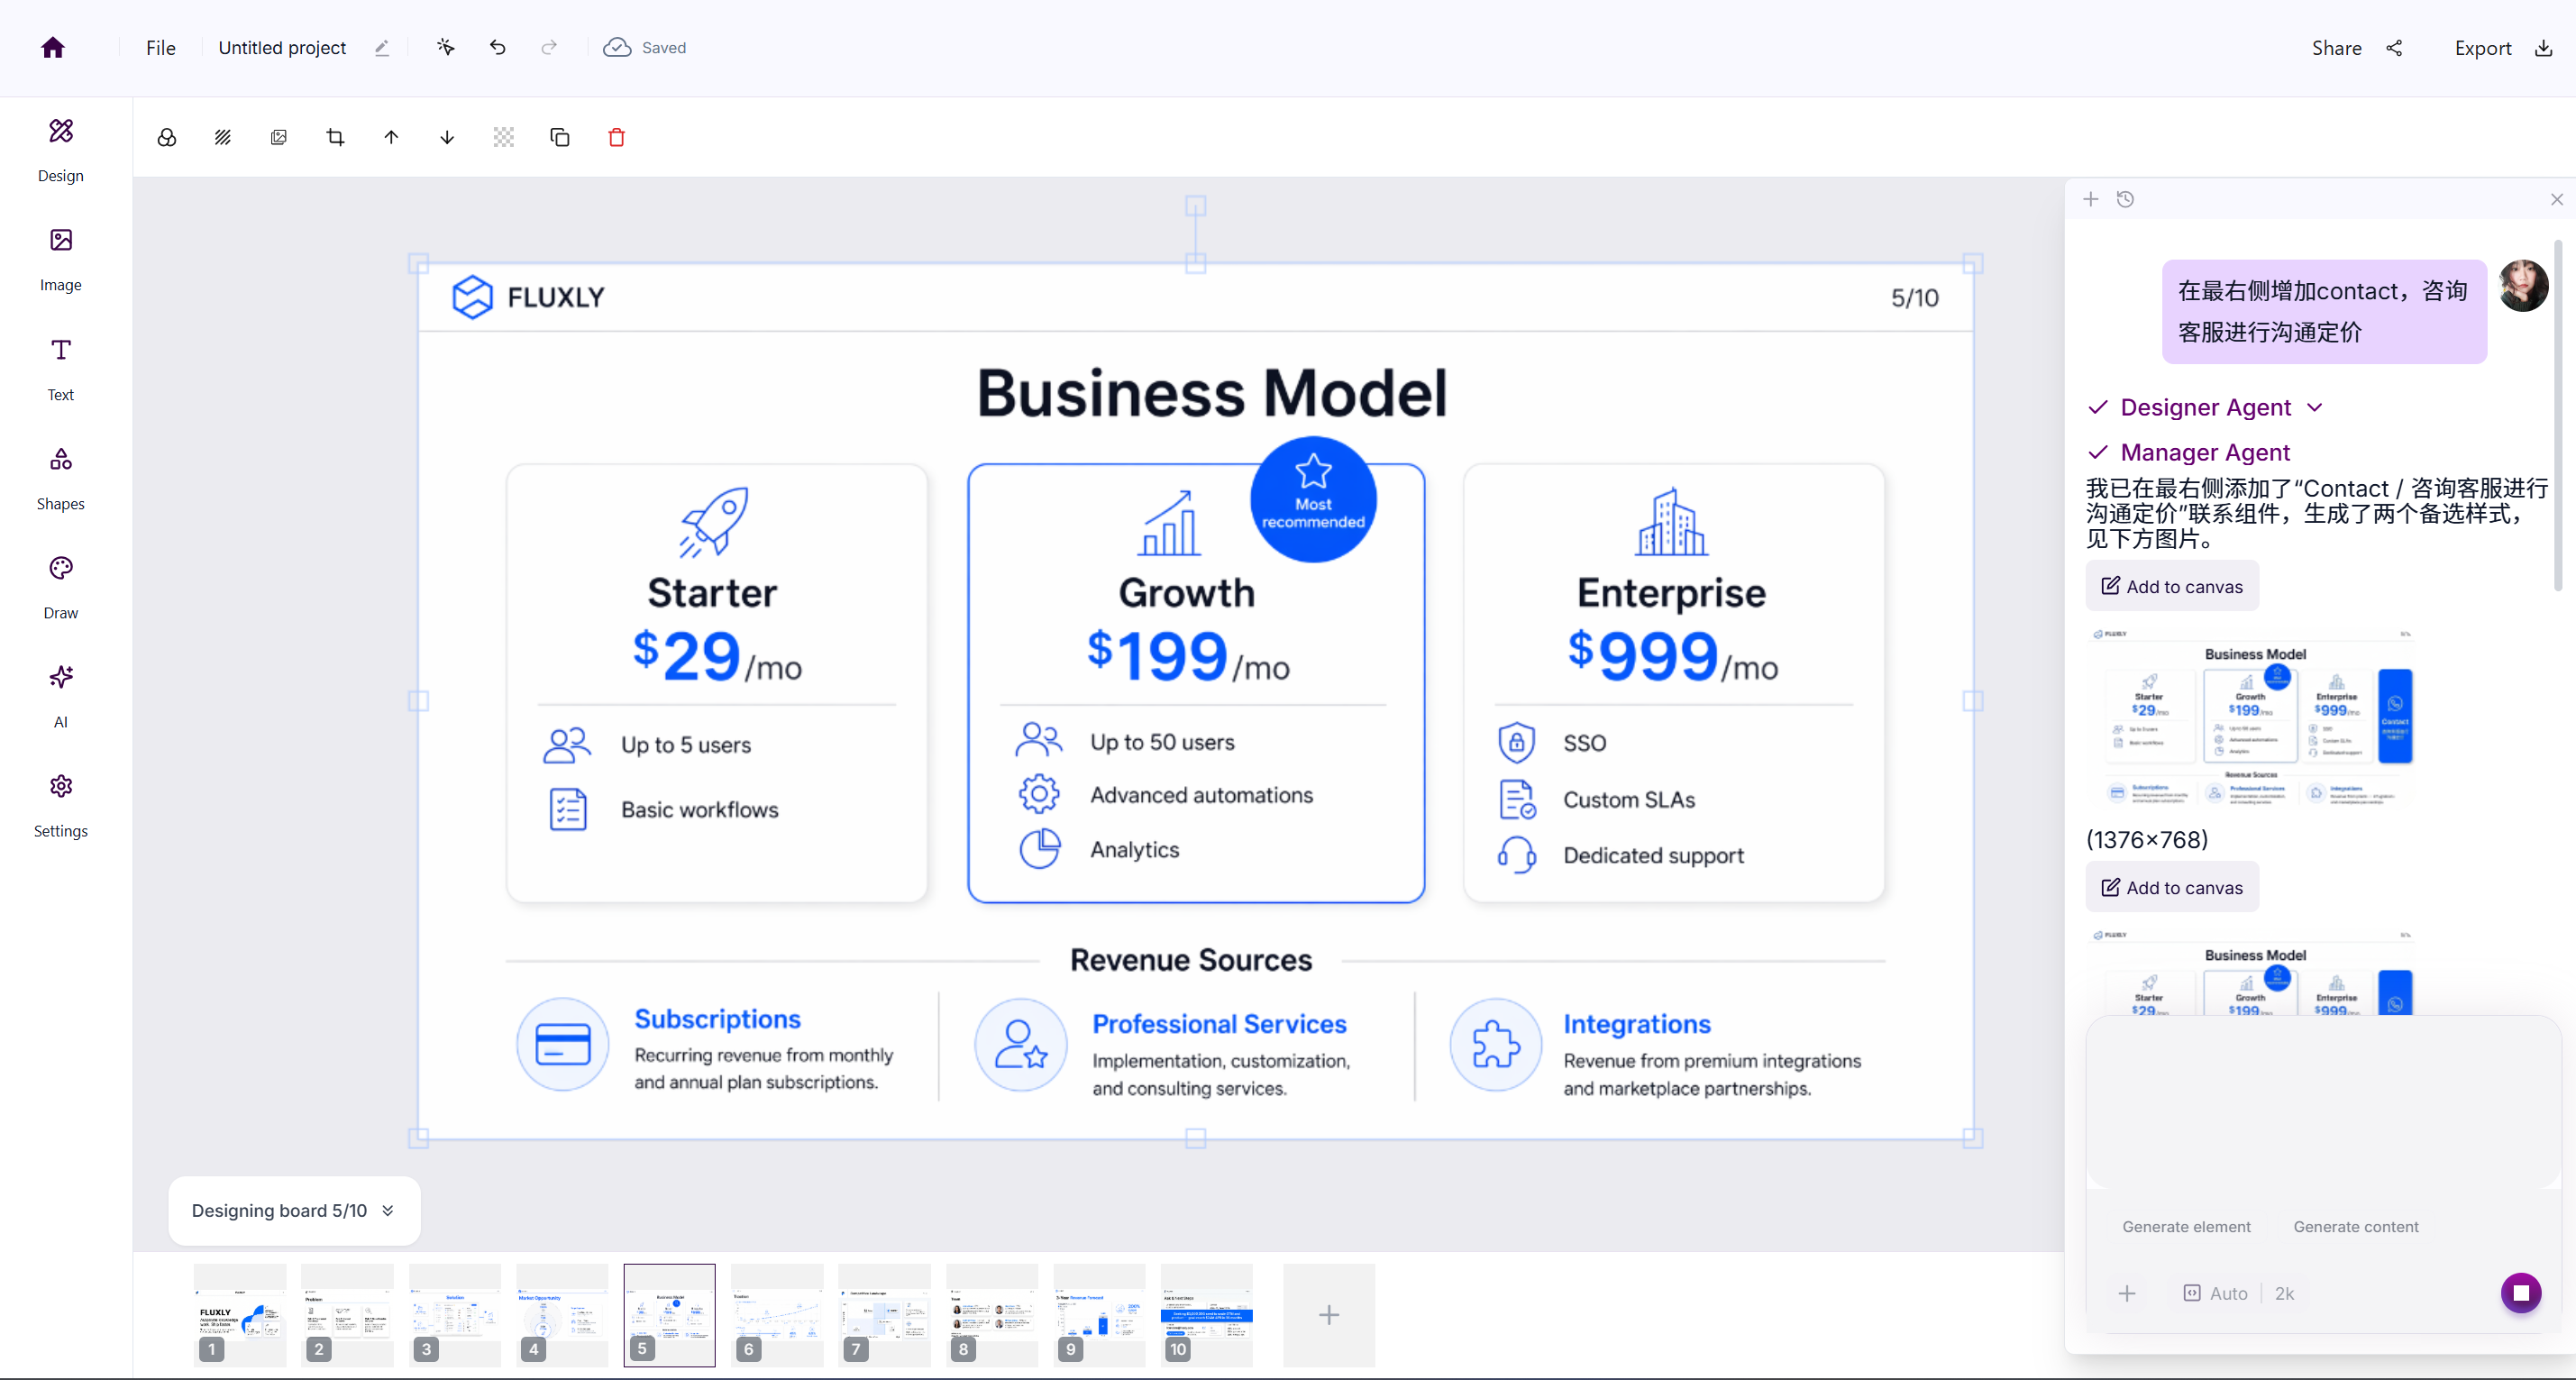The image size is (2576, 1380).
Task: Open the Design sidebar panel
Action: click(x=61, y=151)
